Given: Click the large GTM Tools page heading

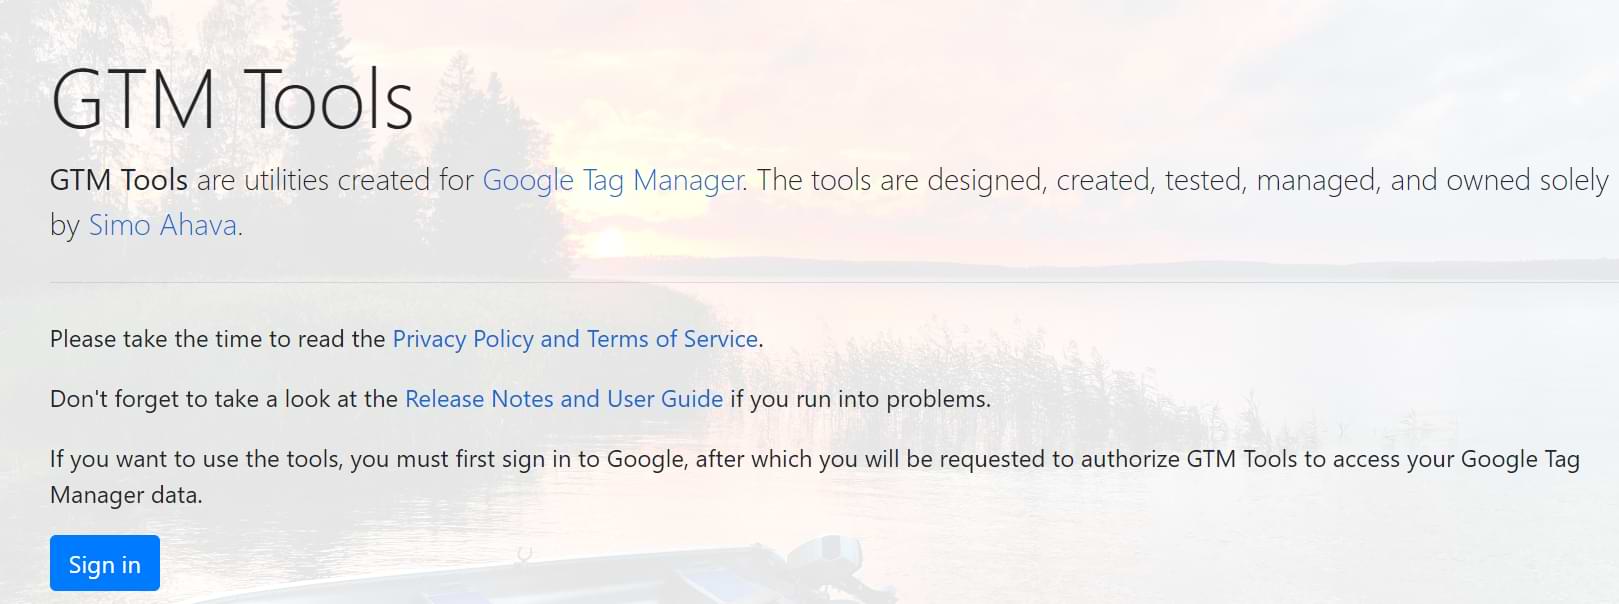Looking at the screenshot, I should pos(232,100).
